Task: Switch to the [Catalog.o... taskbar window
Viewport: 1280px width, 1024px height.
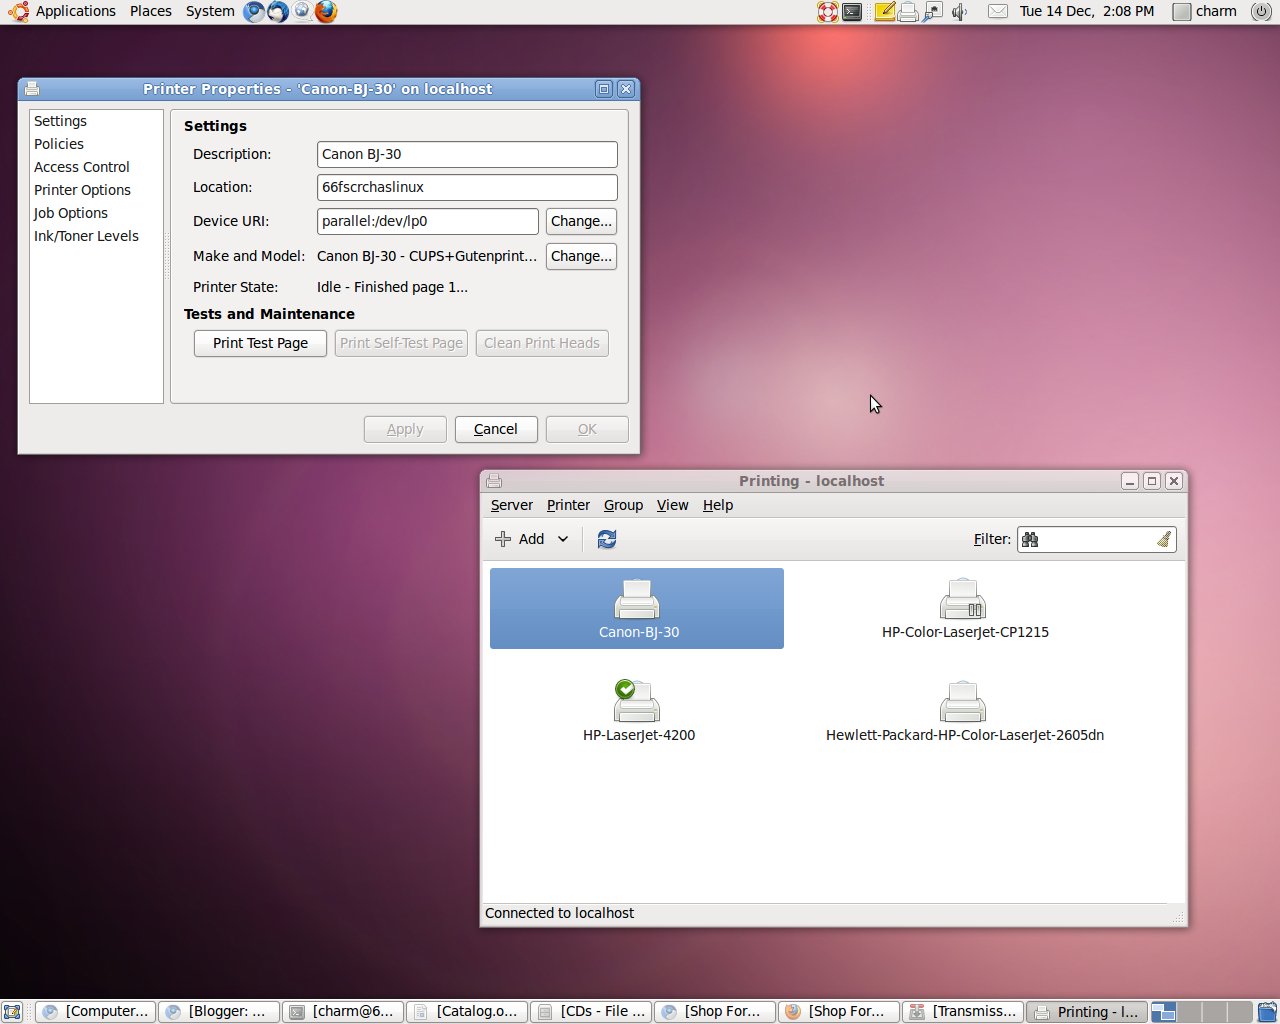Action: [467, 1012]
